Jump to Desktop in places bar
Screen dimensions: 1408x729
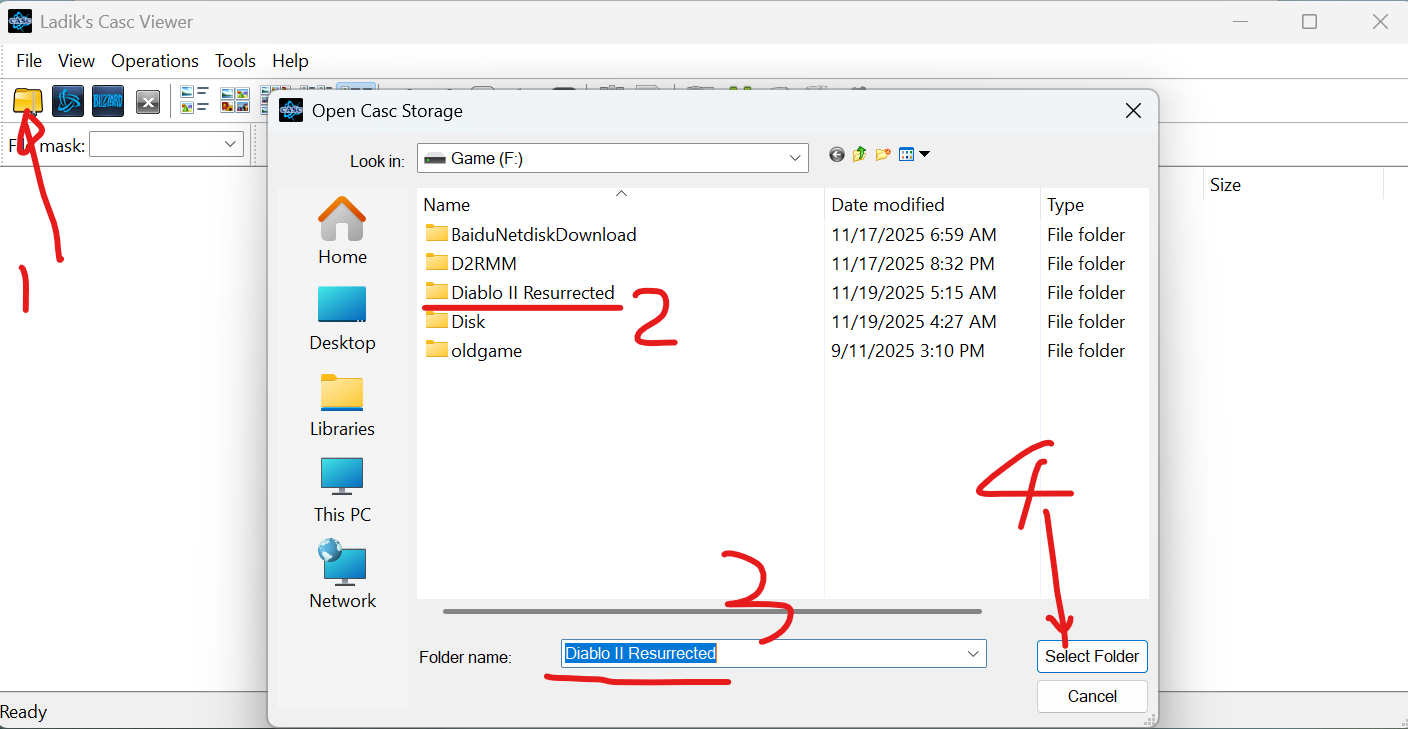[342, 318]
